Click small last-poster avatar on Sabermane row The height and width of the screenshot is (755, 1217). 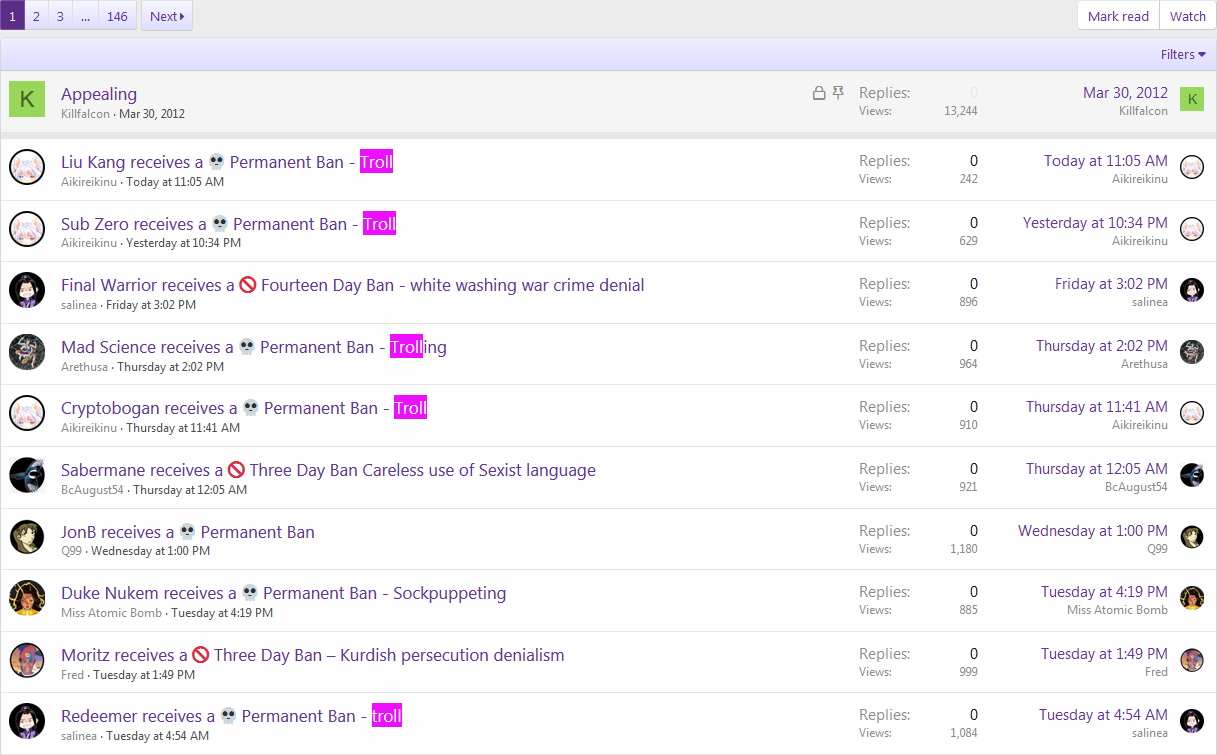point(1192,475)
